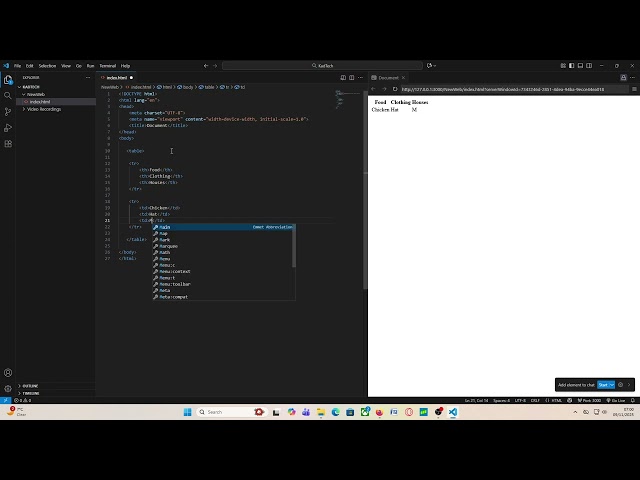Open the File menu
Viewport: 640px width, 480px height.
point(17,65)
